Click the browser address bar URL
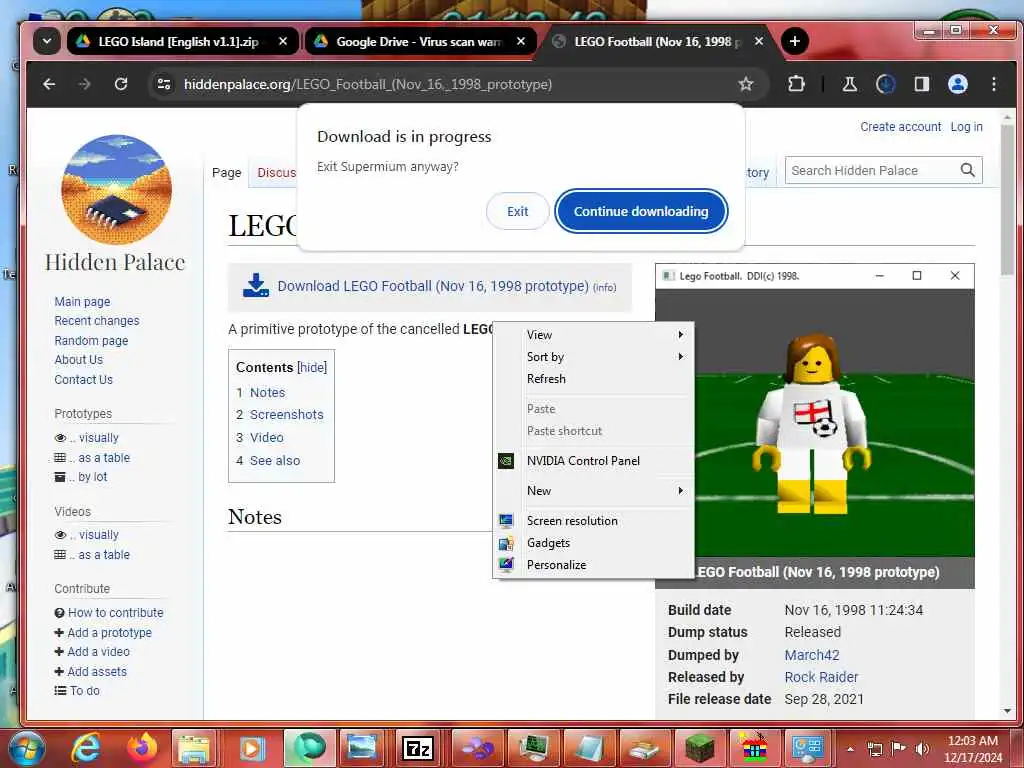The height and width of the screenshot is (768, 1024). click(x=368, y=84)
